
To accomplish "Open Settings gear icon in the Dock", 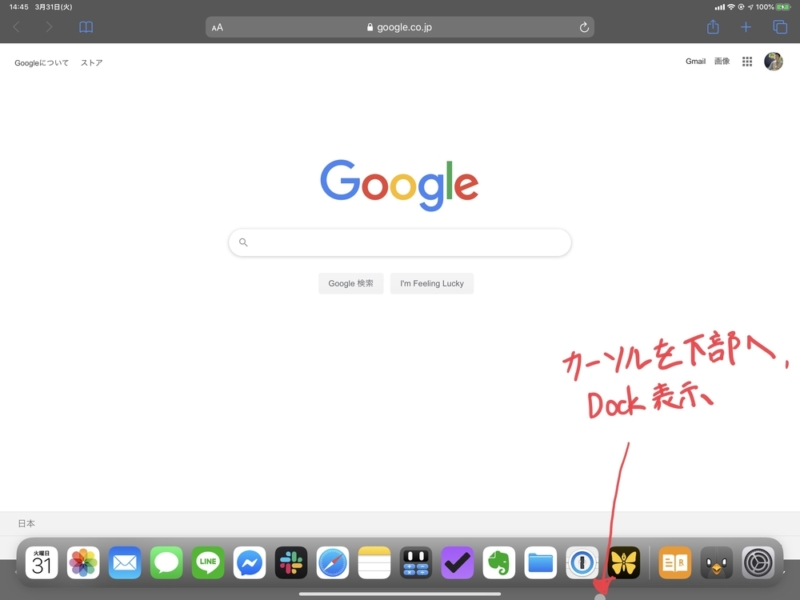I will click(758, 563).
